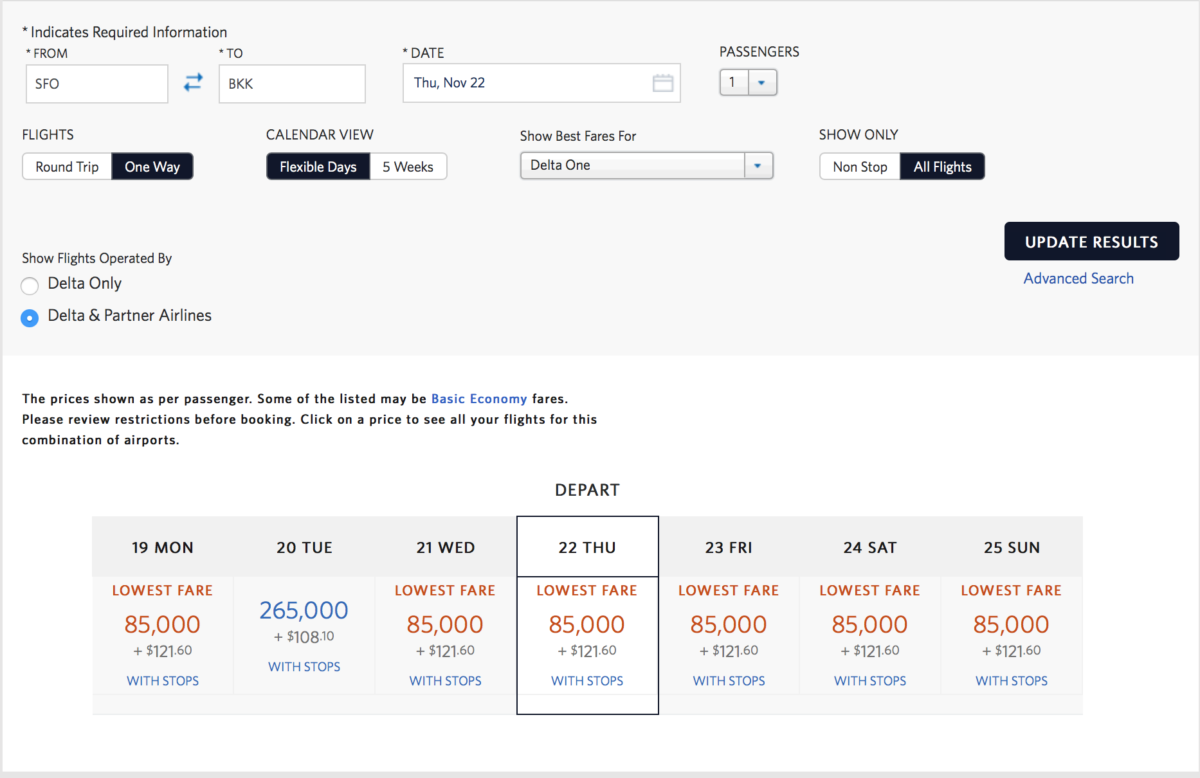Choose the 85,000 fare for Wednesday 21
The image size is (1200, 778).
point(445,625)
